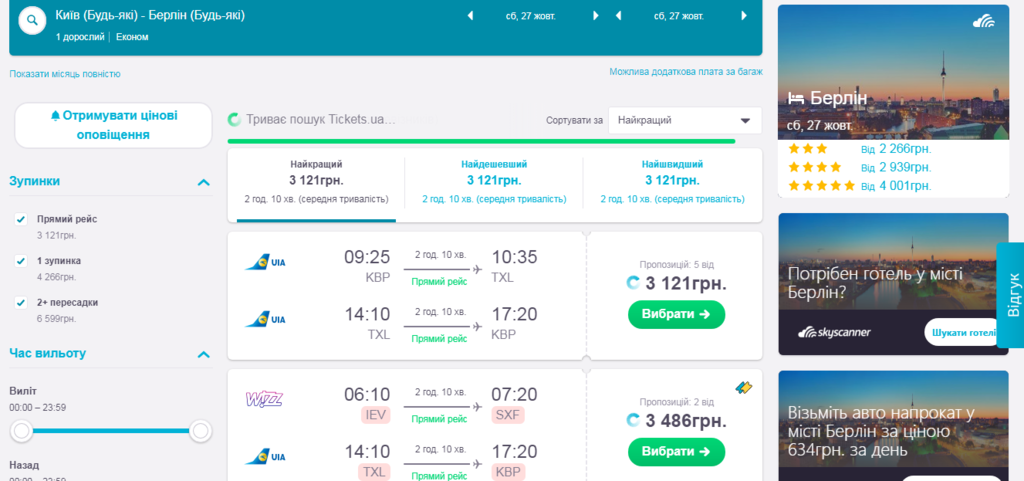This screenshot has width=1024, height=481.
Task: Go to next departure date arrow
Action: [596, 16]
